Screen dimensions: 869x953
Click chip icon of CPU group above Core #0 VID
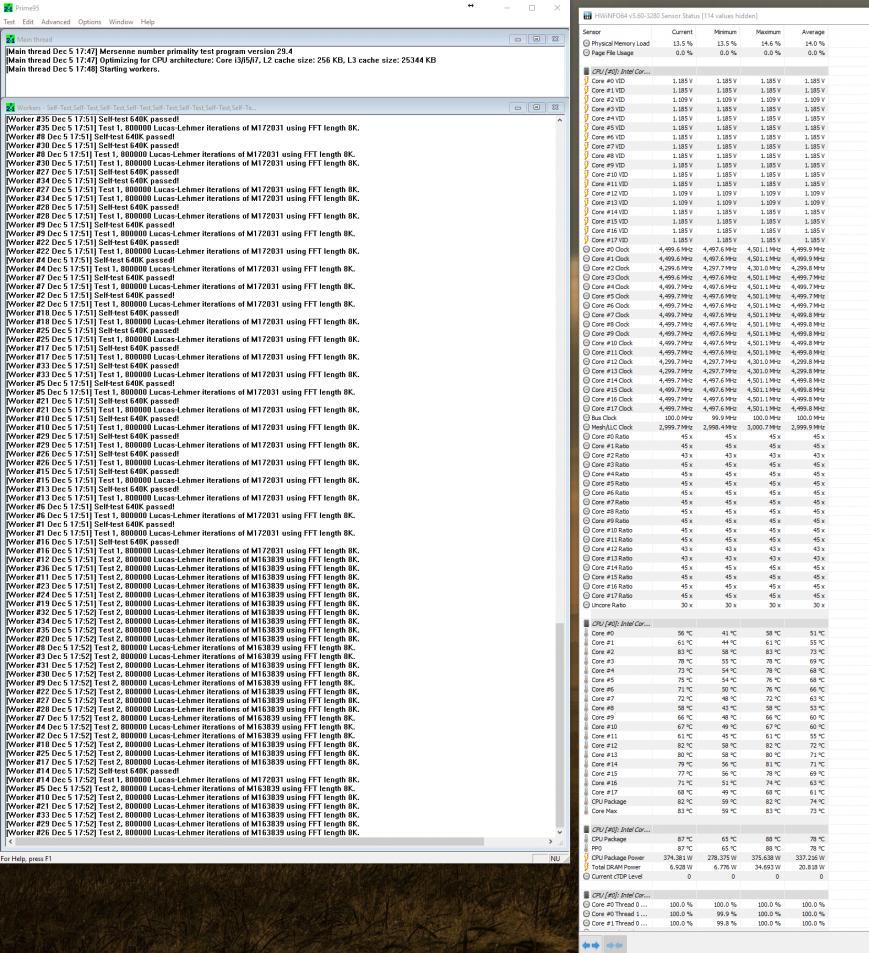tap(586, 71)
